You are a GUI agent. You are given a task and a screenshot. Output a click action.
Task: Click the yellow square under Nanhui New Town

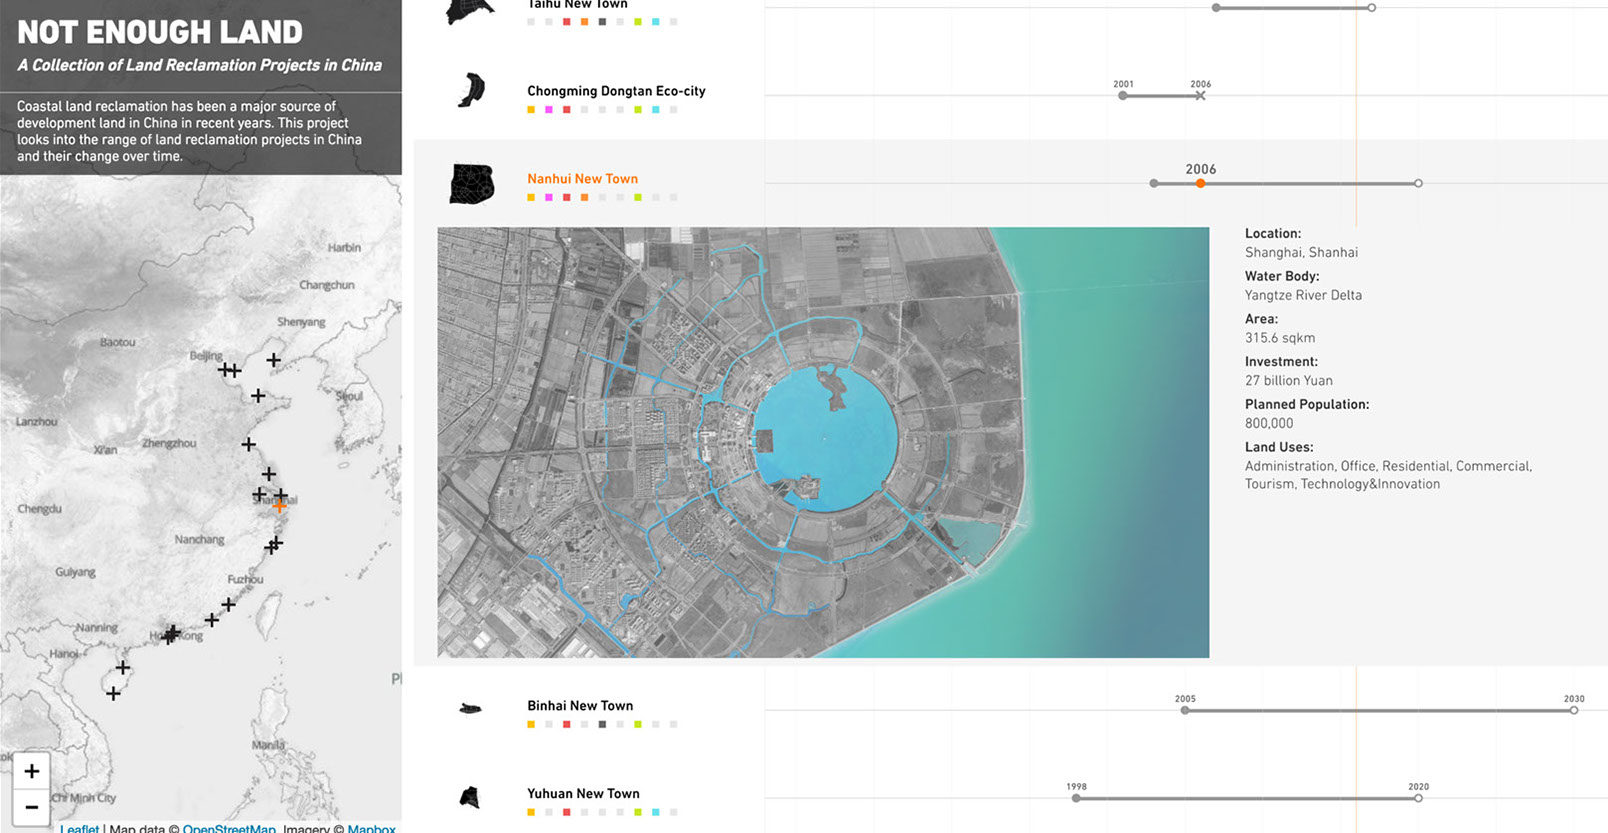tap(531, 197)
